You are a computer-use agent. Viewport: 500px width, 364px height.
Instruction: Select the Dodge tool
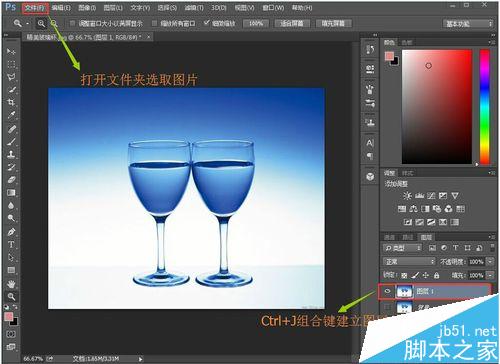click(x=11, y=218)
